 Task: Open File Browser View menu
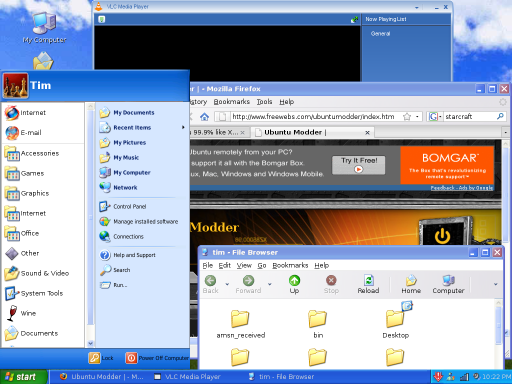[x=244, y=265]
